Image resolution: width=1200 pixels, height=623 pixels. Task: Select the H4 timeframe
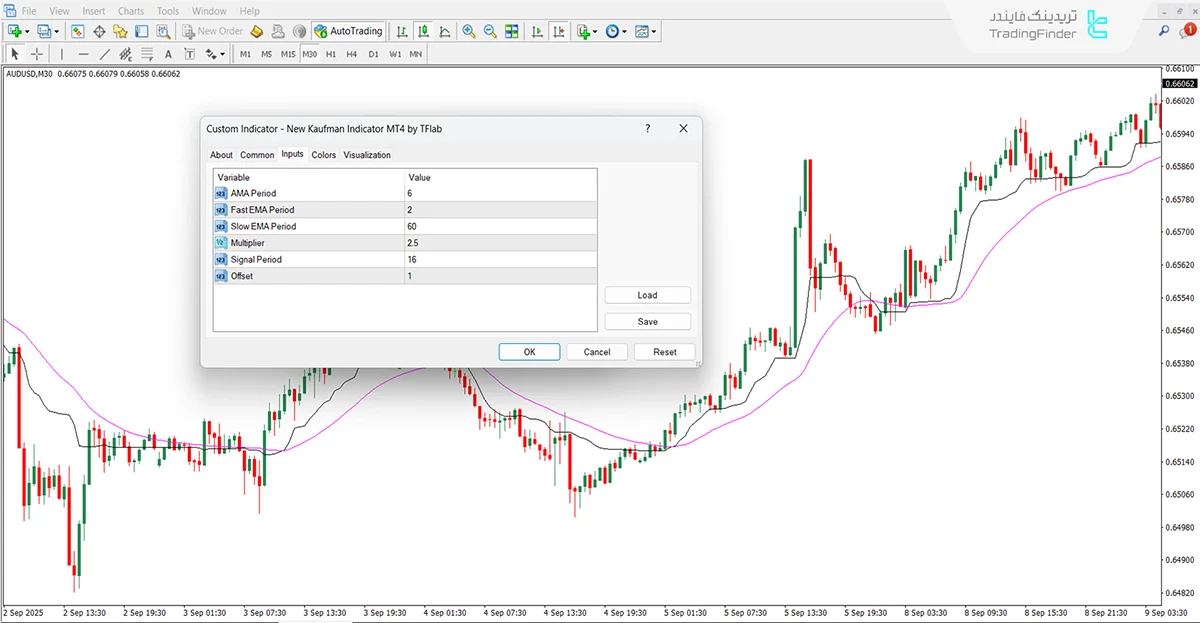click(x=351, y=54)
